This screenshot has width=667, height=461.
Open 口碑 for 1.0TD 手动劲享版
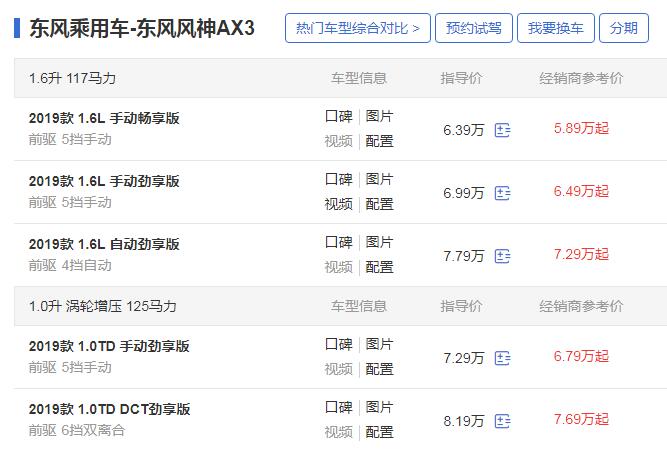[339, 344]
